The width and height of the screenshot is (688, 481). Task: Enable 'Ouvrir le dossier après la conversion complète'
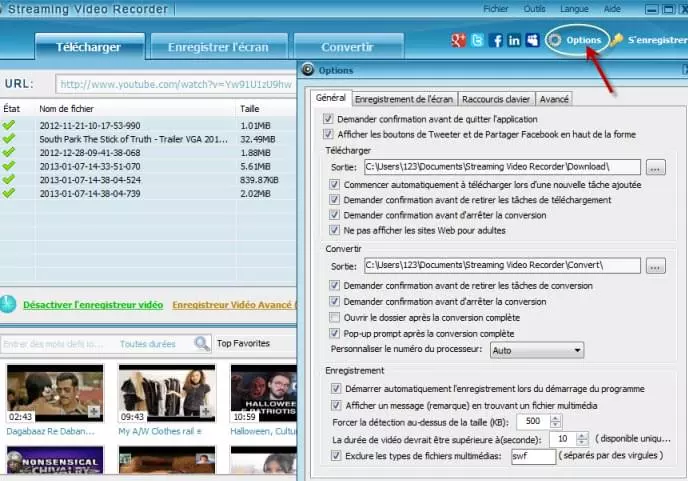(334, 317)
